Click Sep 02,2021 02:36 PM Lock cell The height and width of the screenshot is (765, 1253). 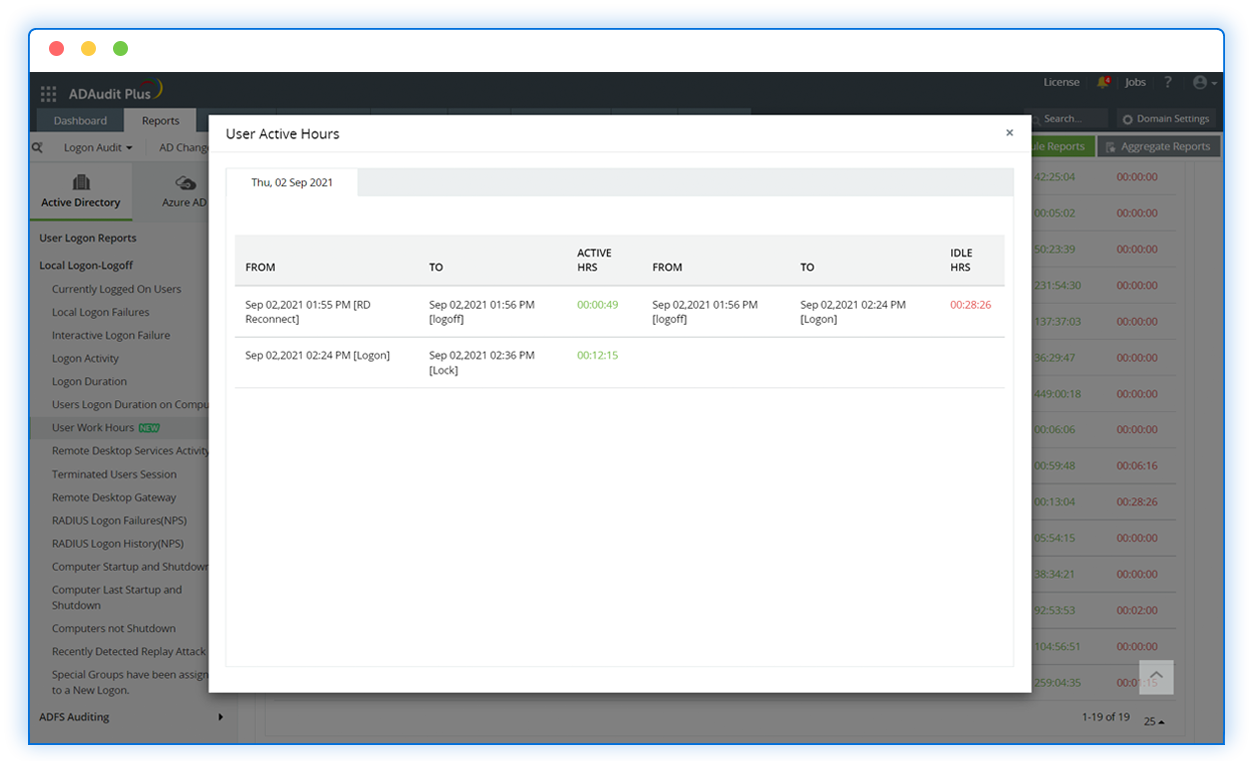coord(482,363)
